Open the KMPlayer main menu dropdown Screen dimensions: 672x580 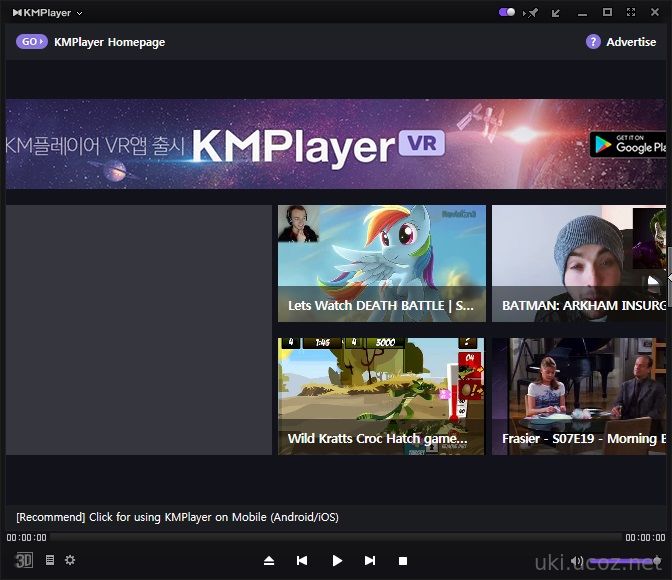coord(47,13)
